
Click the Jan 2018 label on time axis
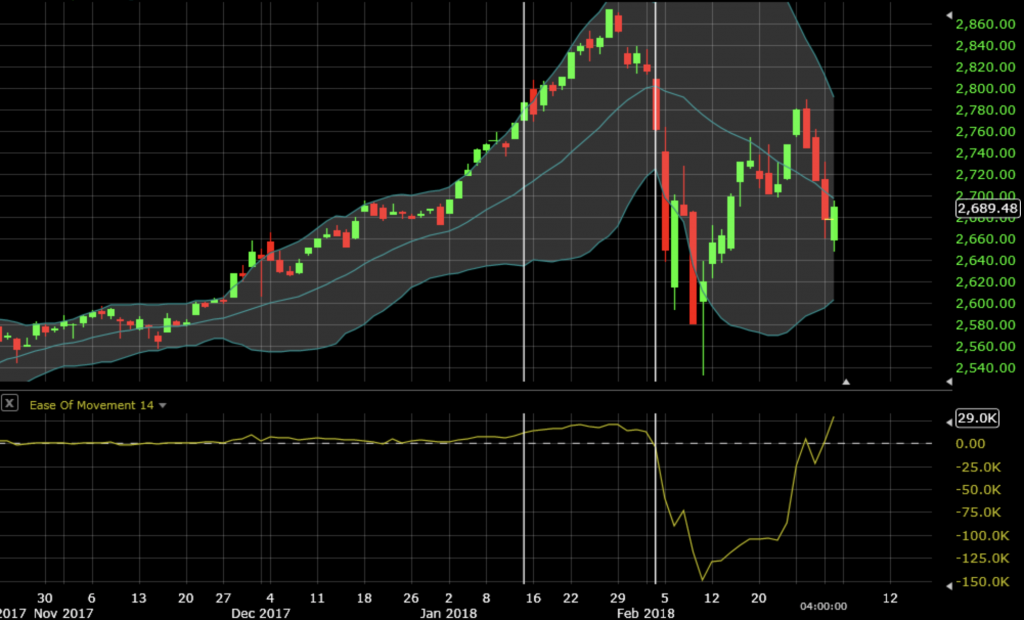click(x=448, y=612)
